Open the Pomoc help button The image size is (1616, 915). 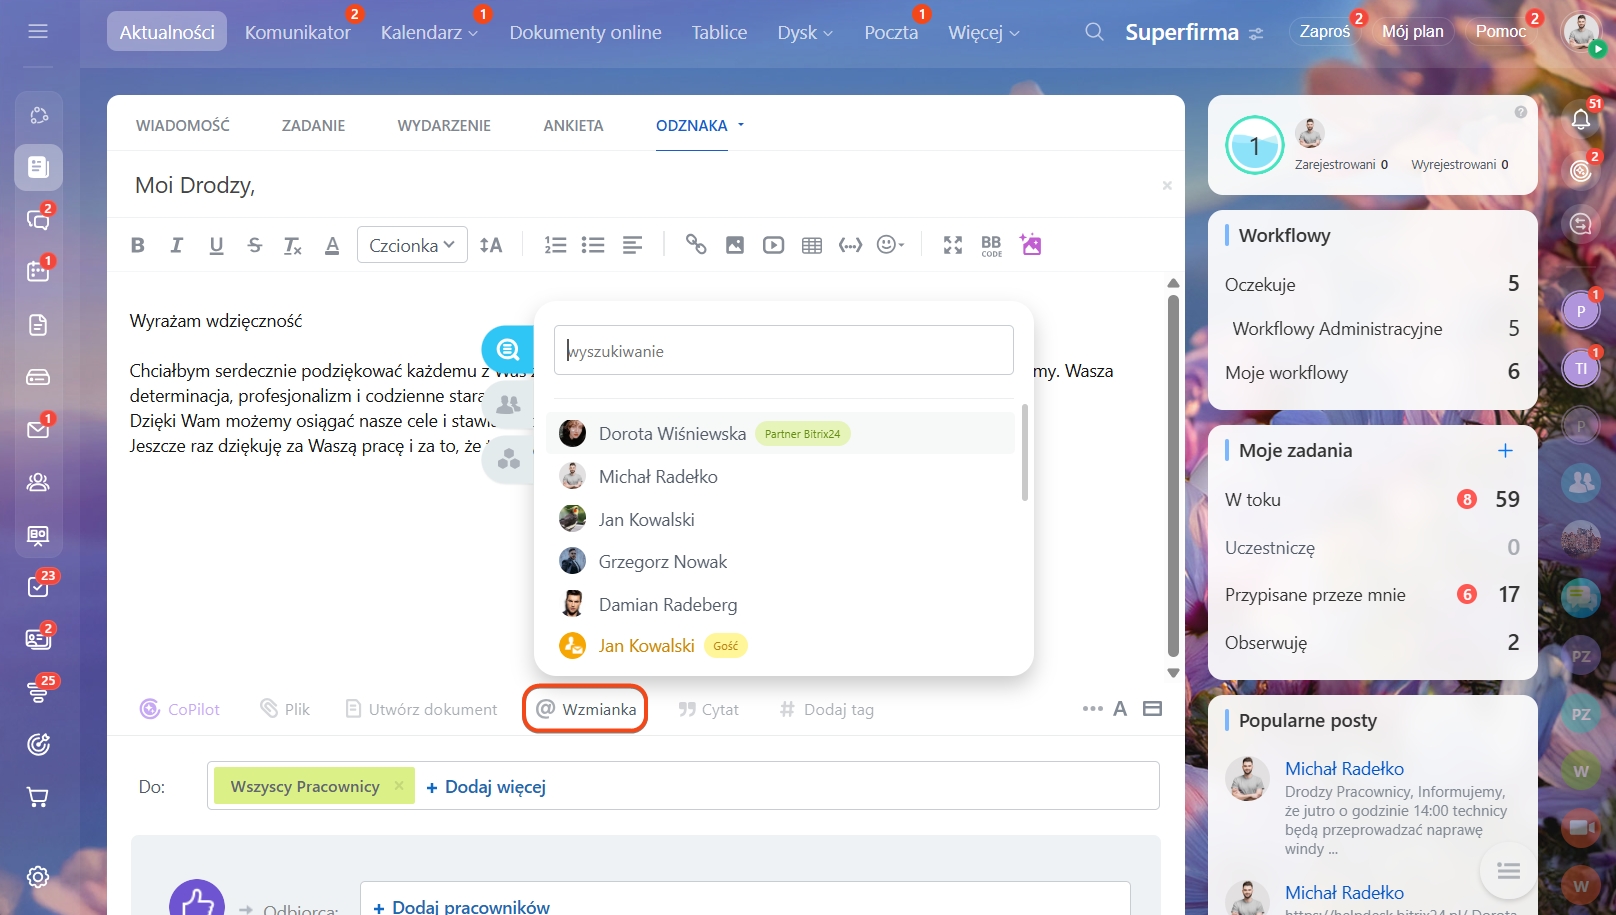(x=1501, y=31)
